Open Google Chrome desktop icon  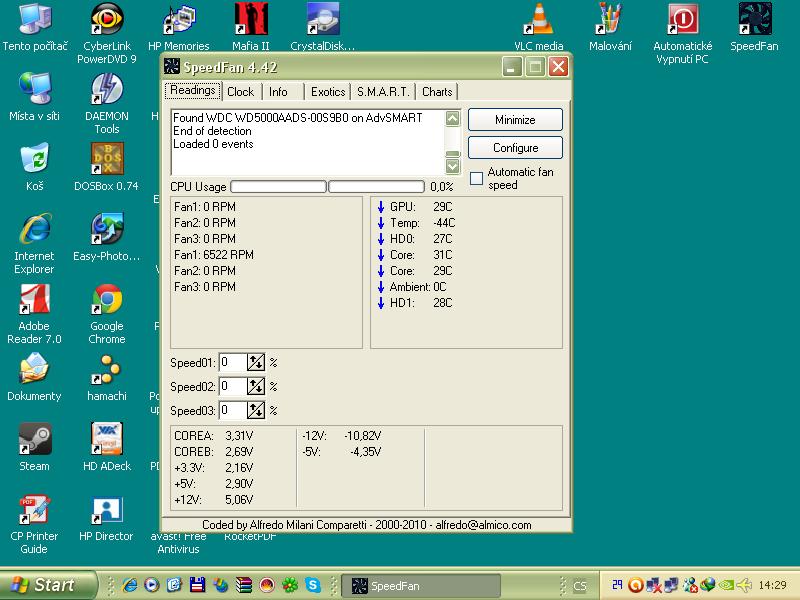coord(107,301)
